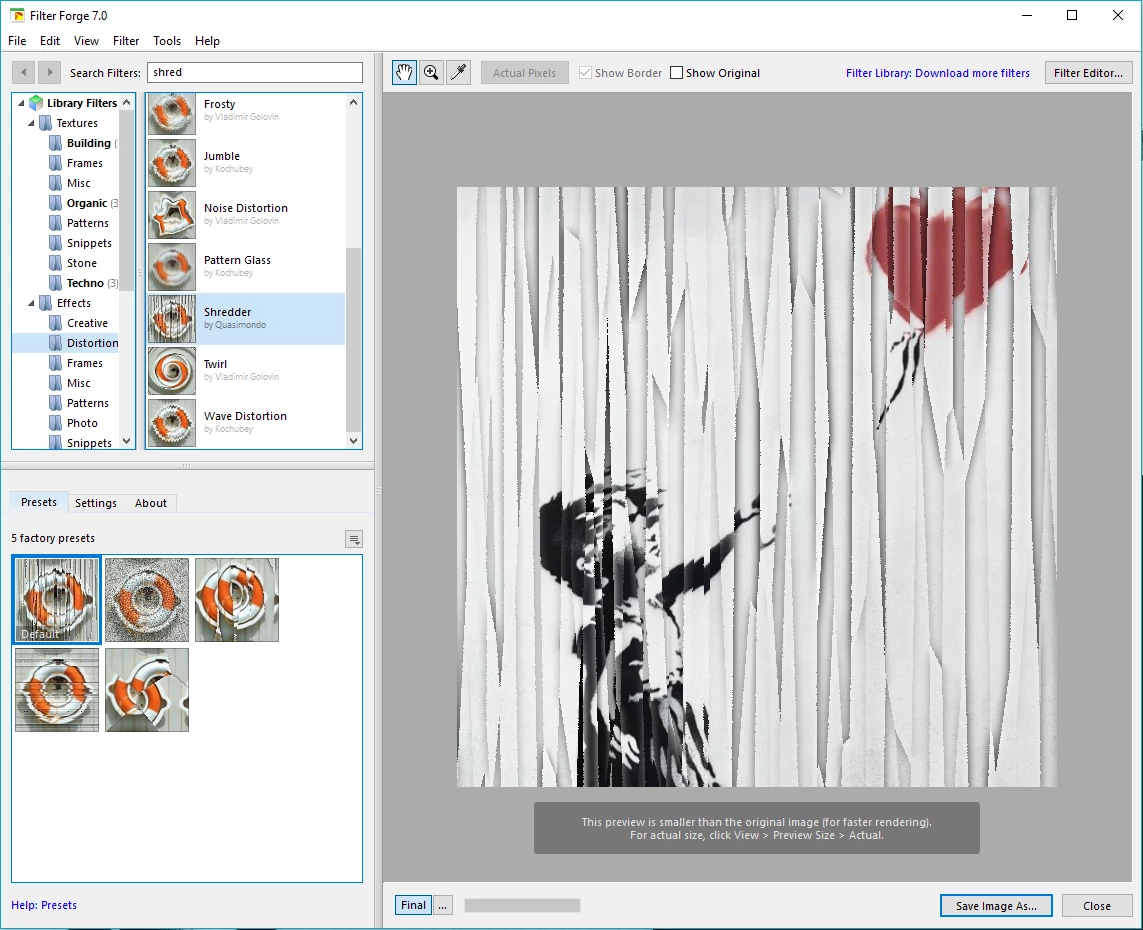Image resolution: width=1143 pixels, height=930 pixels.
Task: Click the category tree scroll-down arrow
Action: tap(127, 440)
